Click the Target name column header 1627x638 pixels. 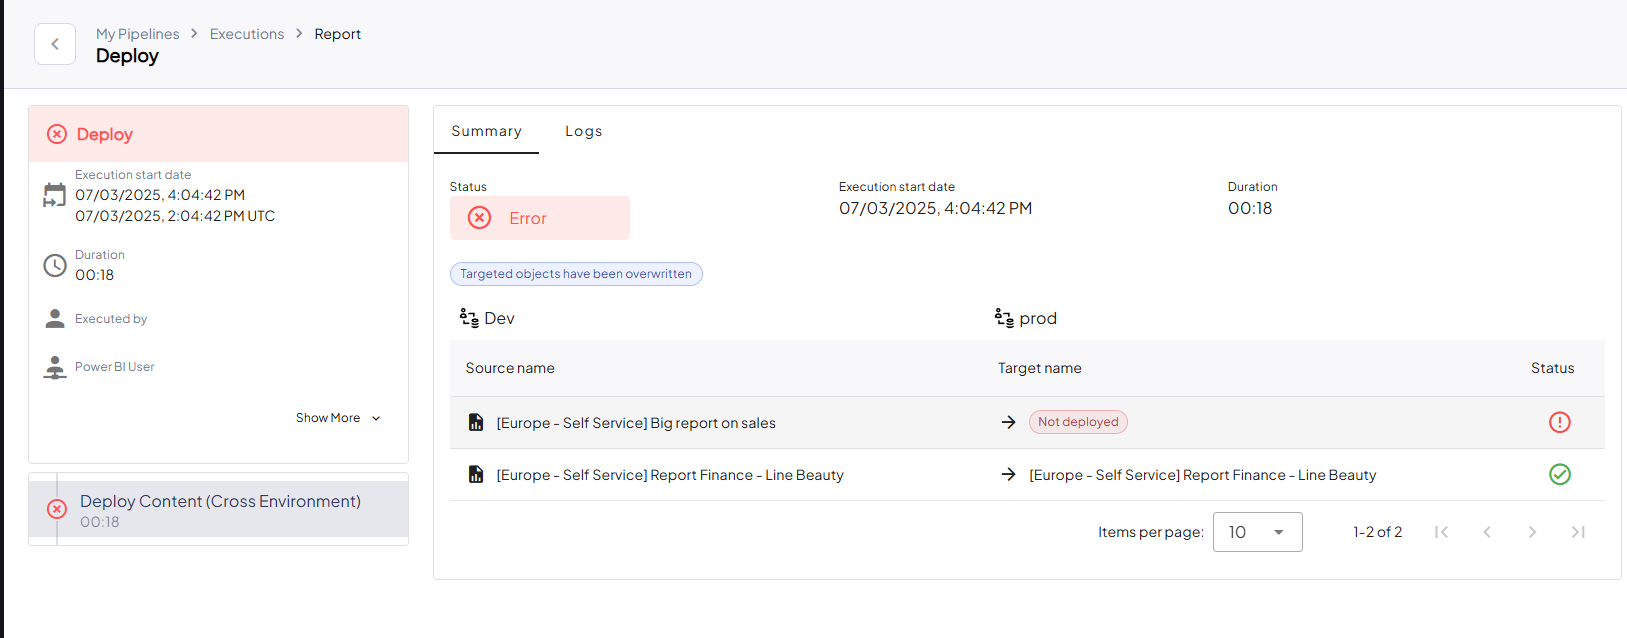pos(1040,368)
